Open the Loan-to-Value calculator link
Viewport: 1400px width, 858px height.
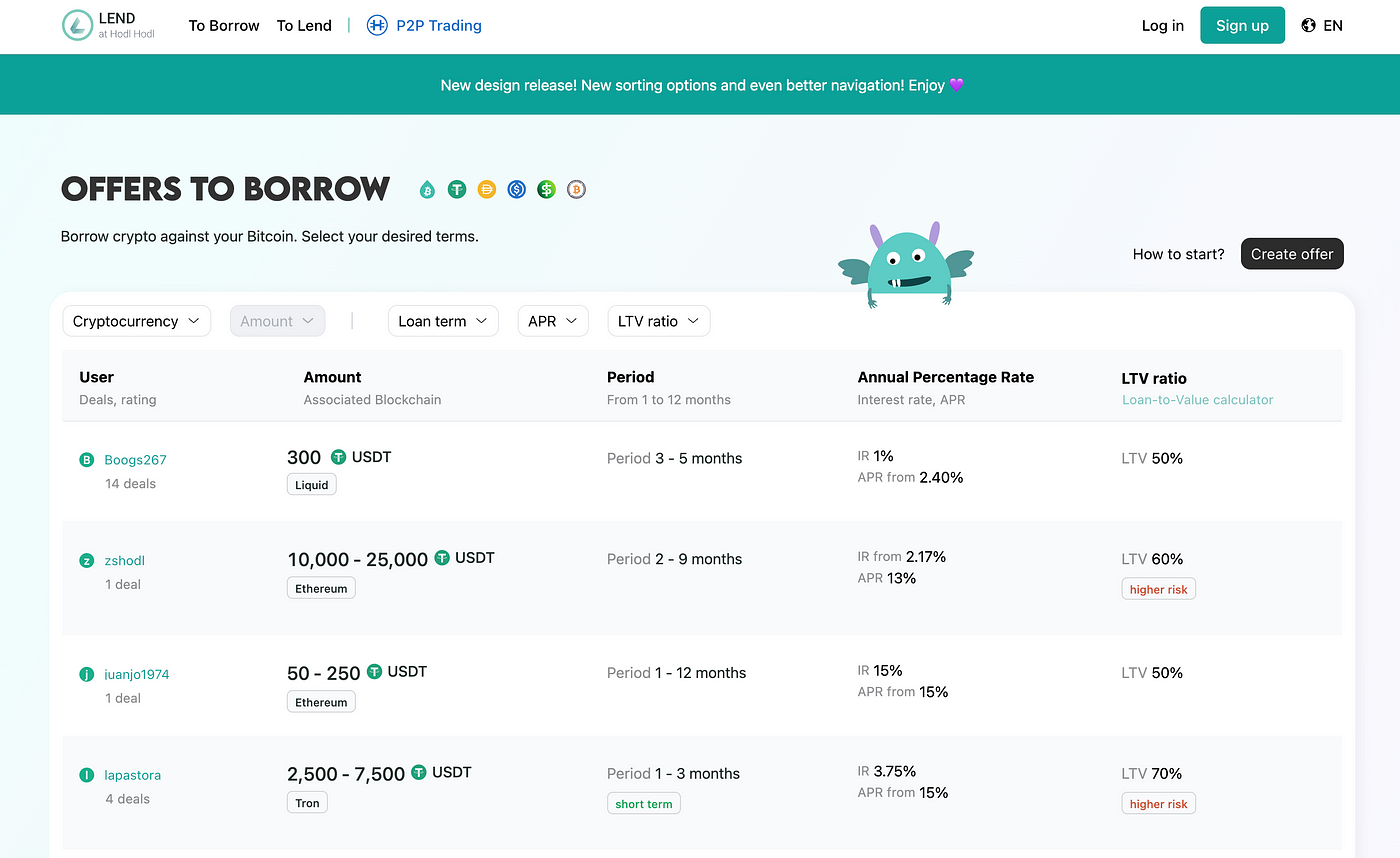1197,400
